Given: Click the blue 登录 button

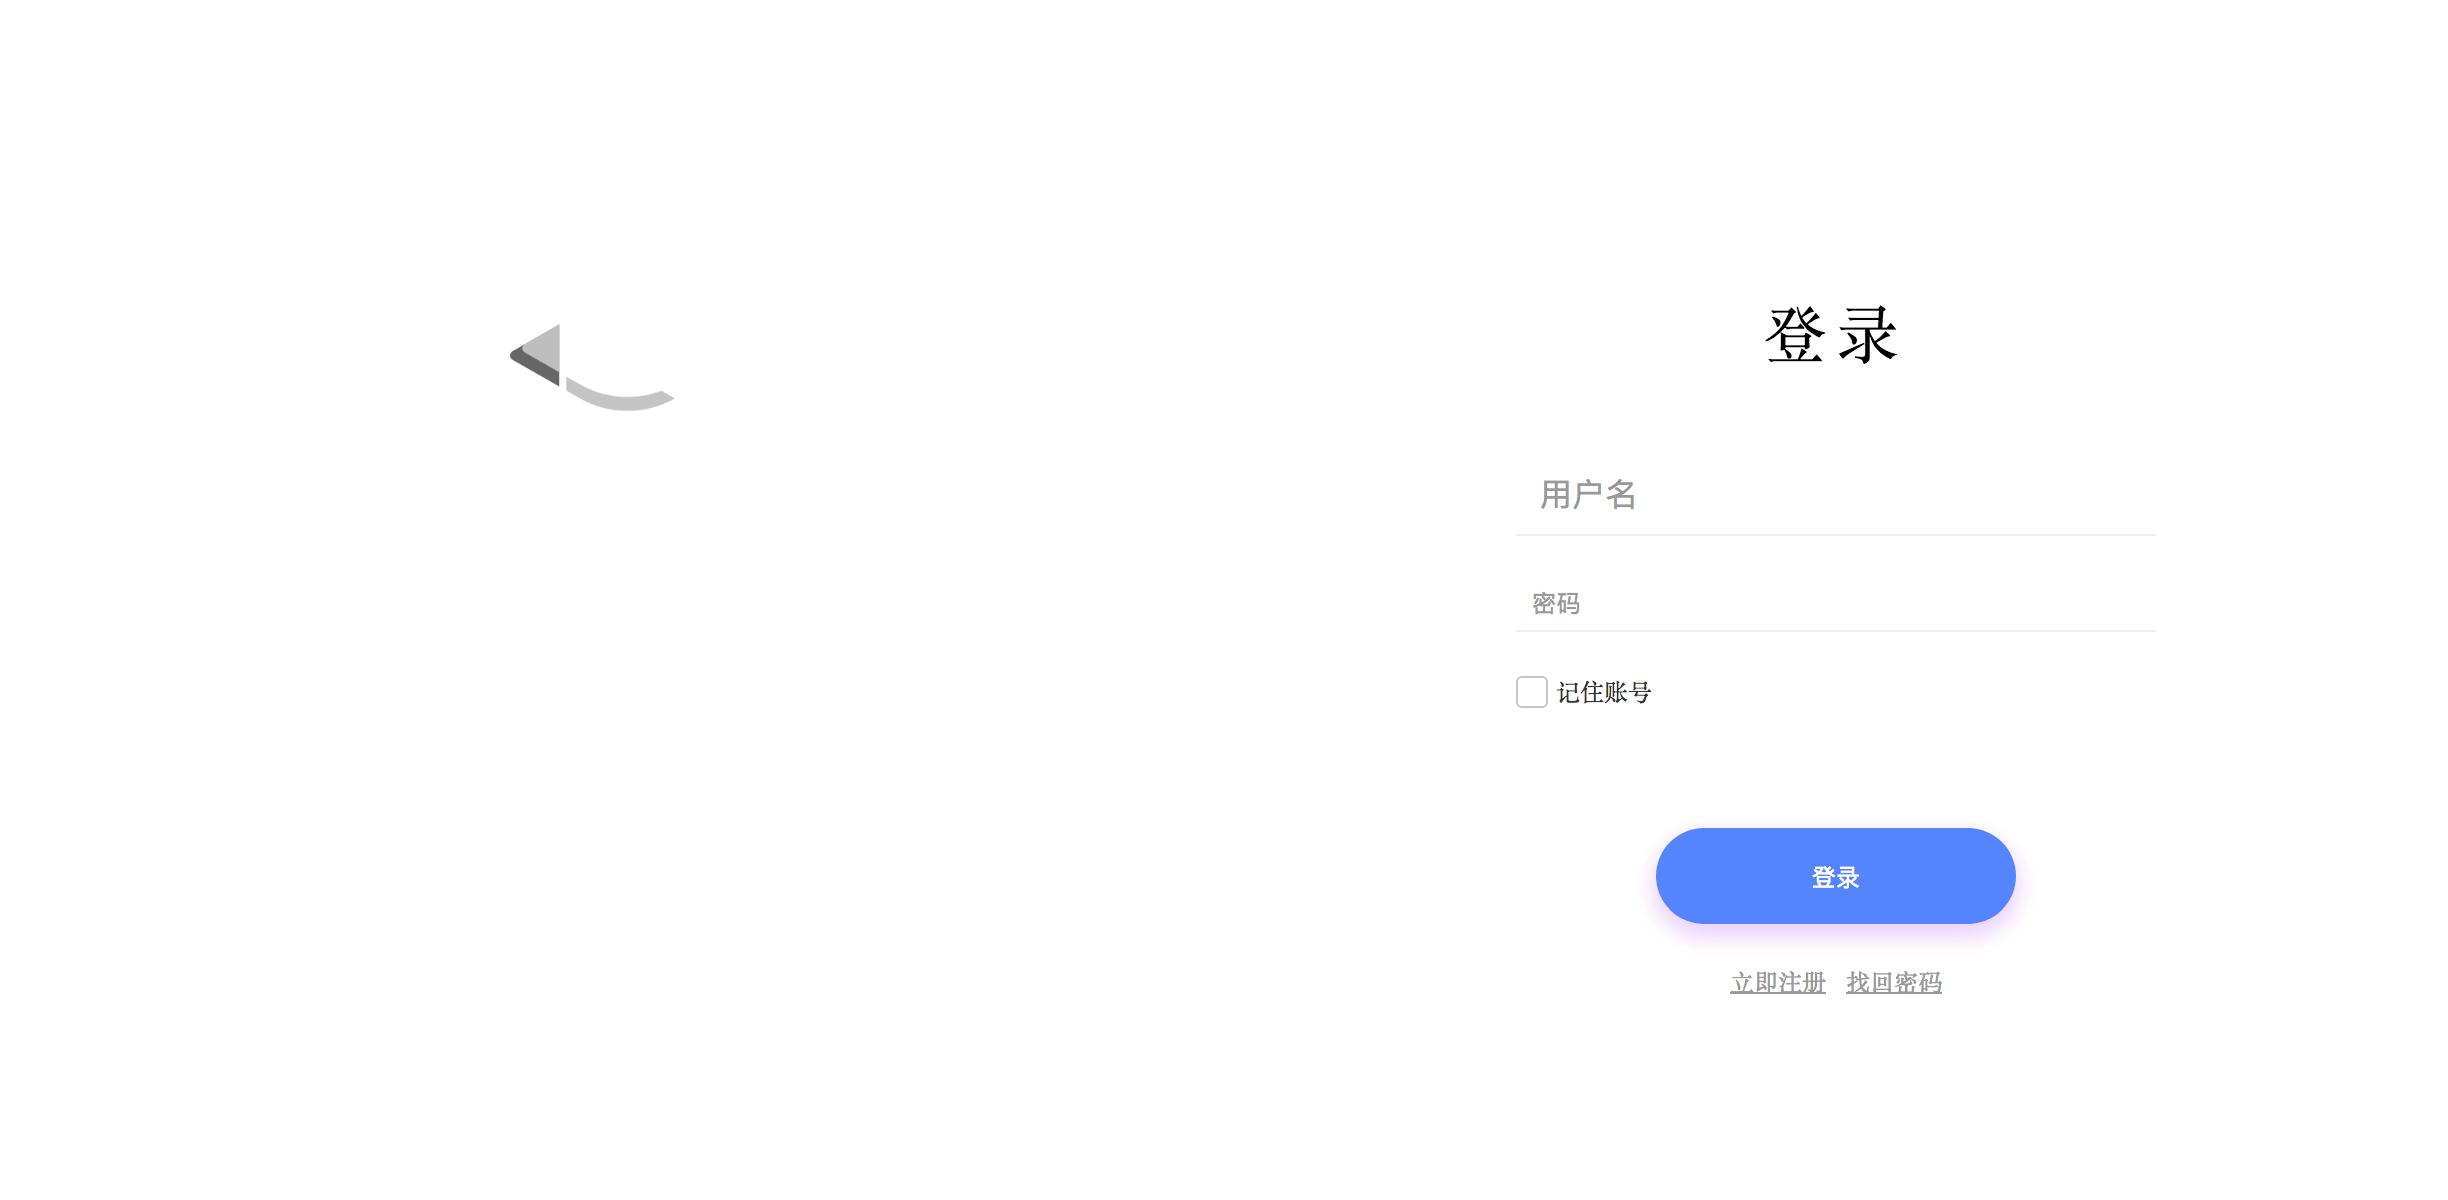Looking at the screenshot, I should pos(1835,876).
